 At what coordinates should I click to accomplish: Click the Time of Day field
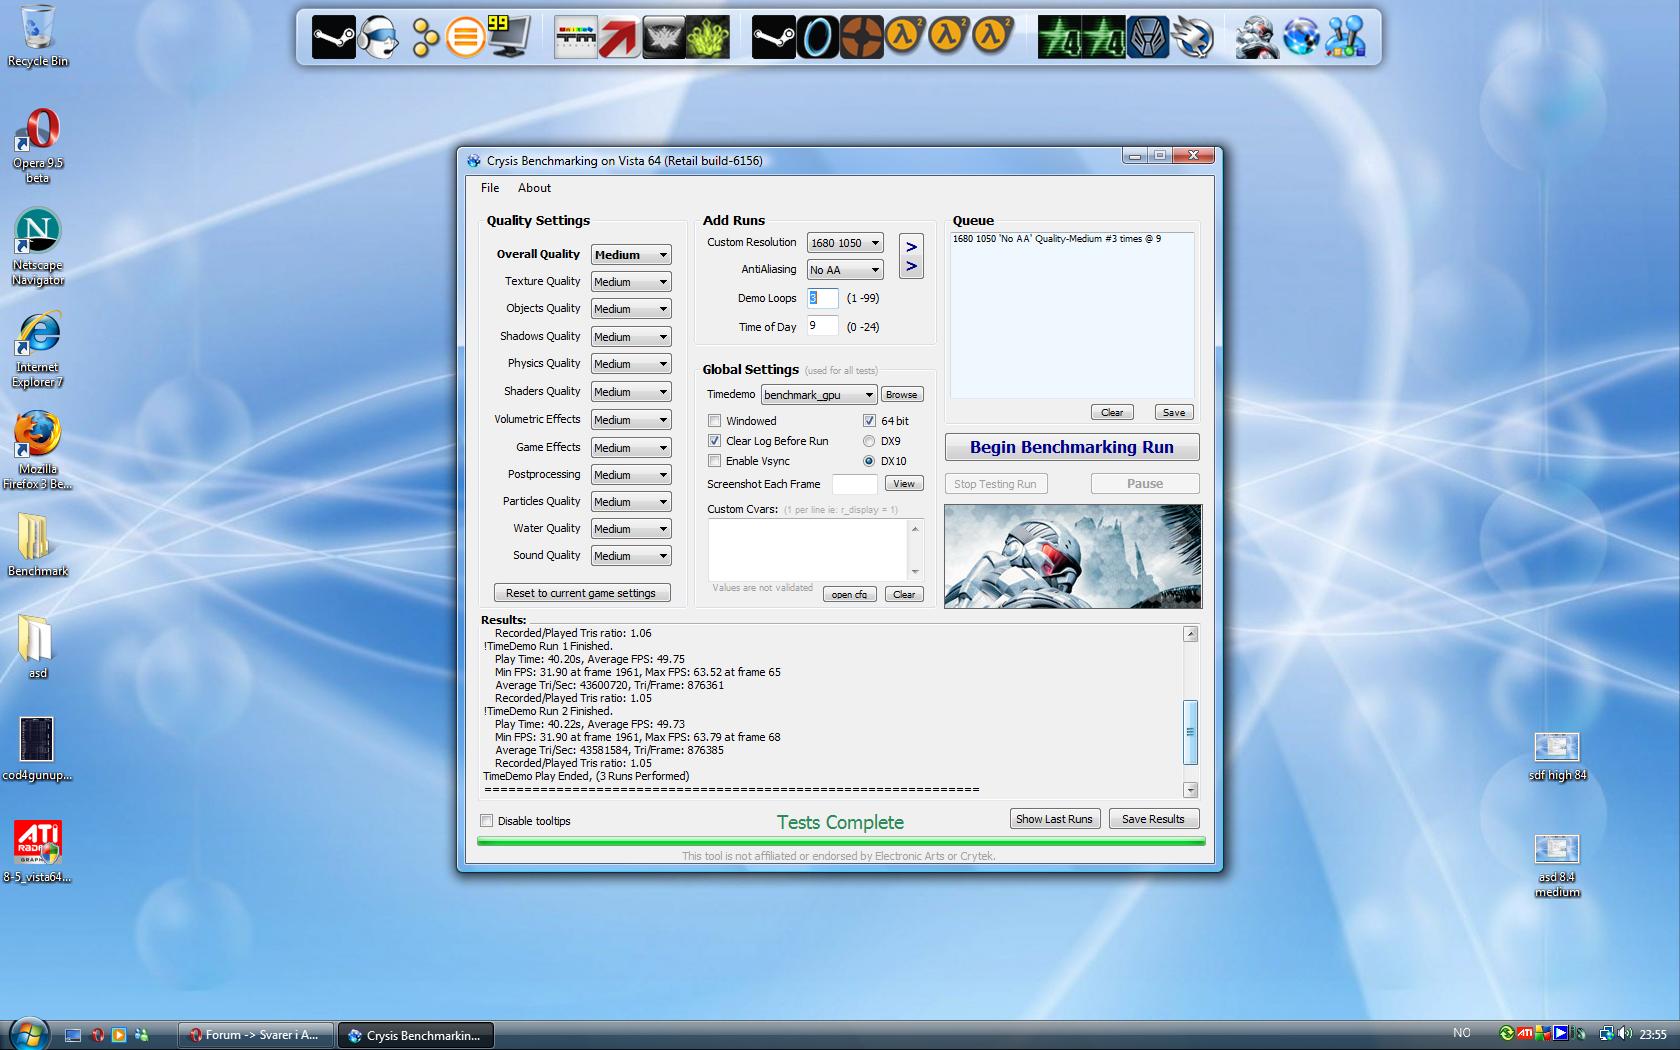823,326
